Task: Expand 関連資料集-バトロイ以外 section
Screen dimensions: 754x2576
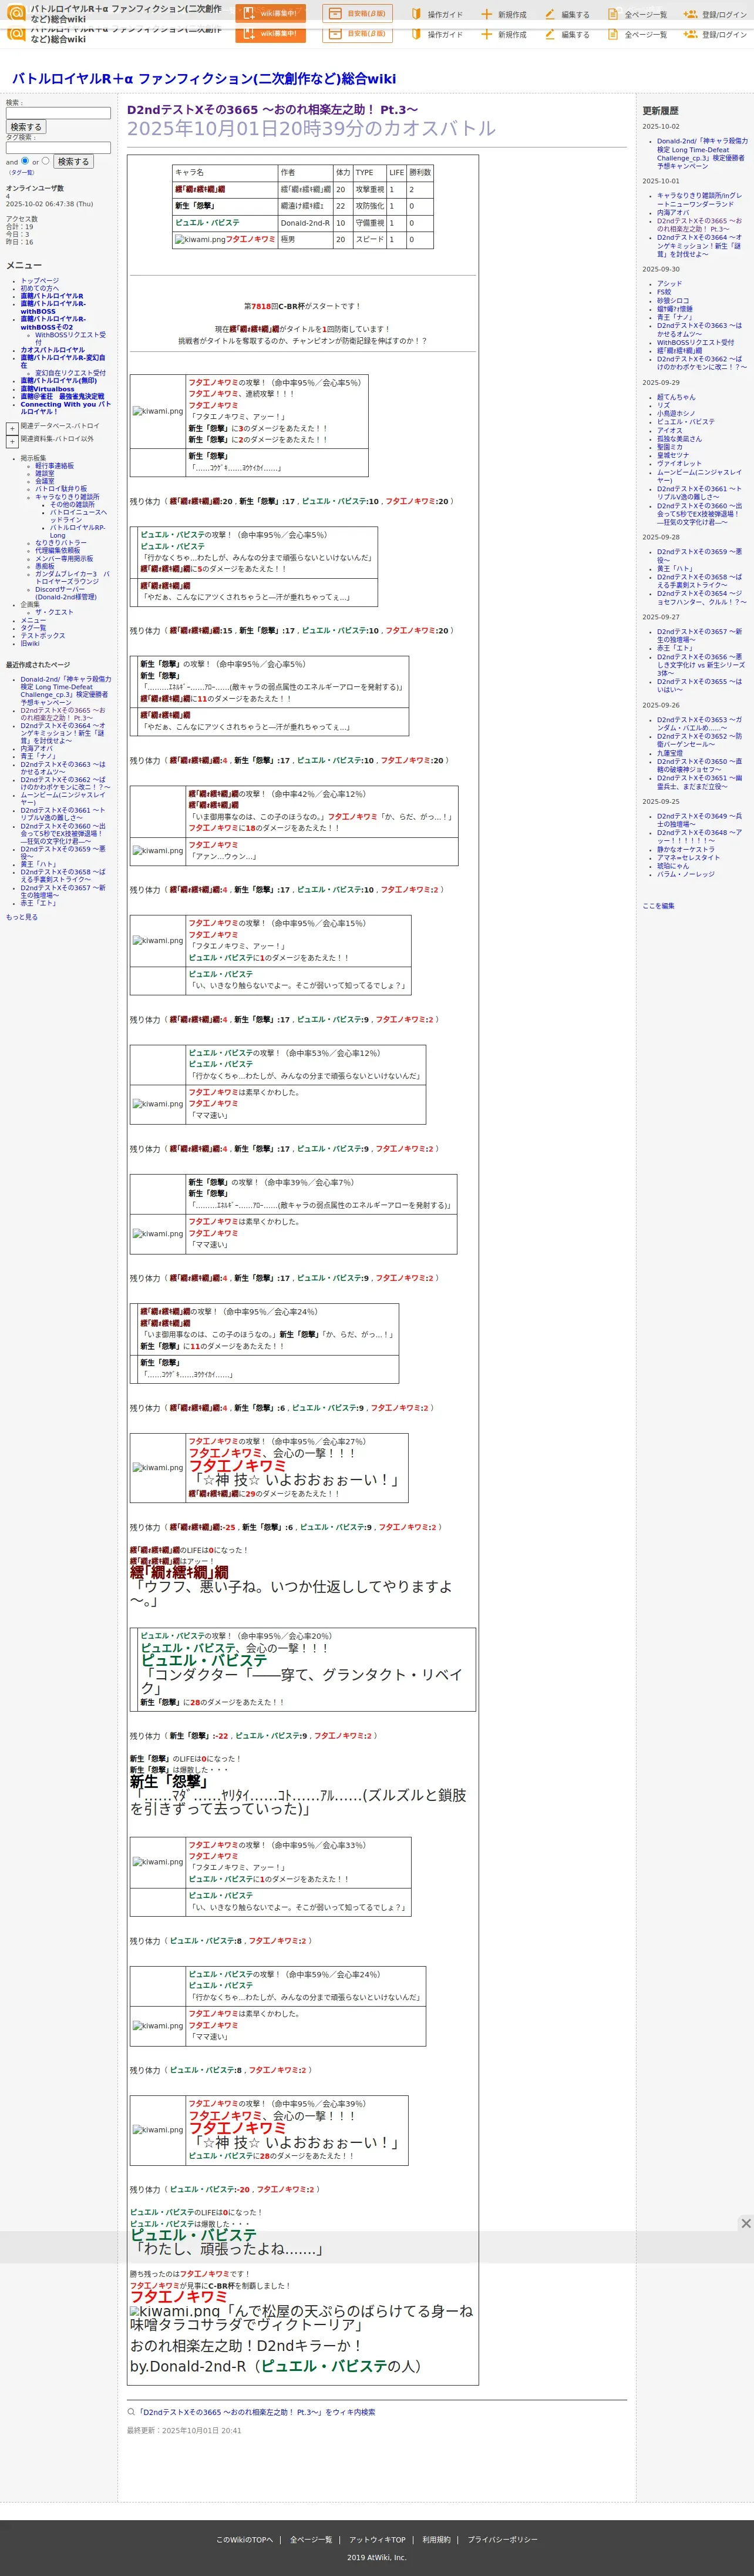Action: click(12, 441)
